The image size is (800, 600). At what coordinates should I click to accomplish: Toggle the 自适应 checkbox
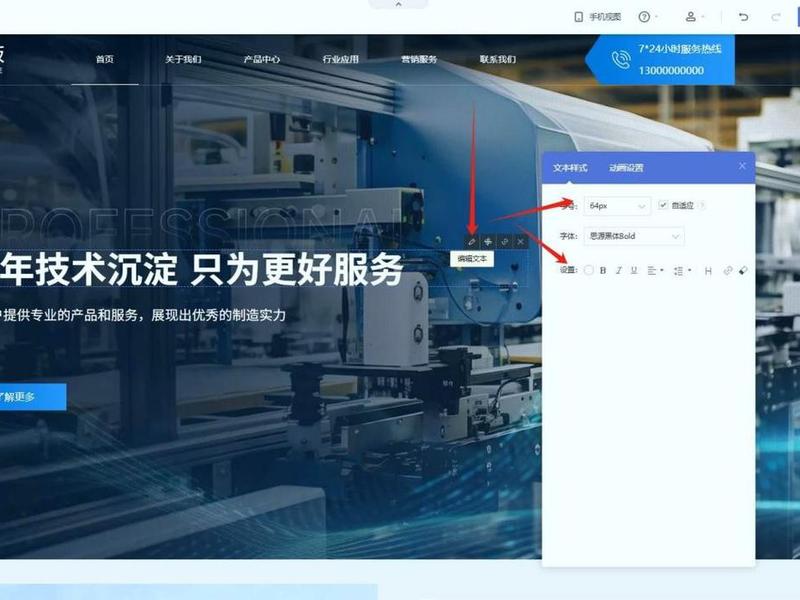click(662, 205)
